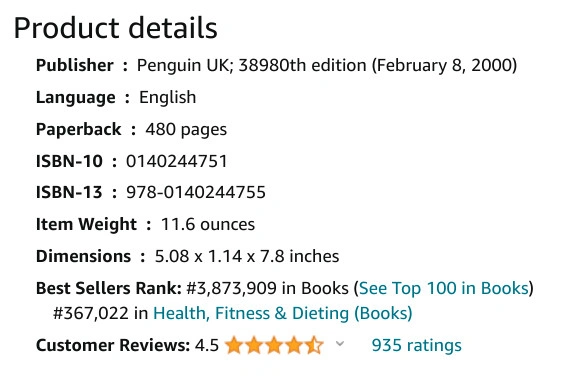571x382 pixels.
Task: Open the 935 ratings link
Action: [x=416, y=345]
